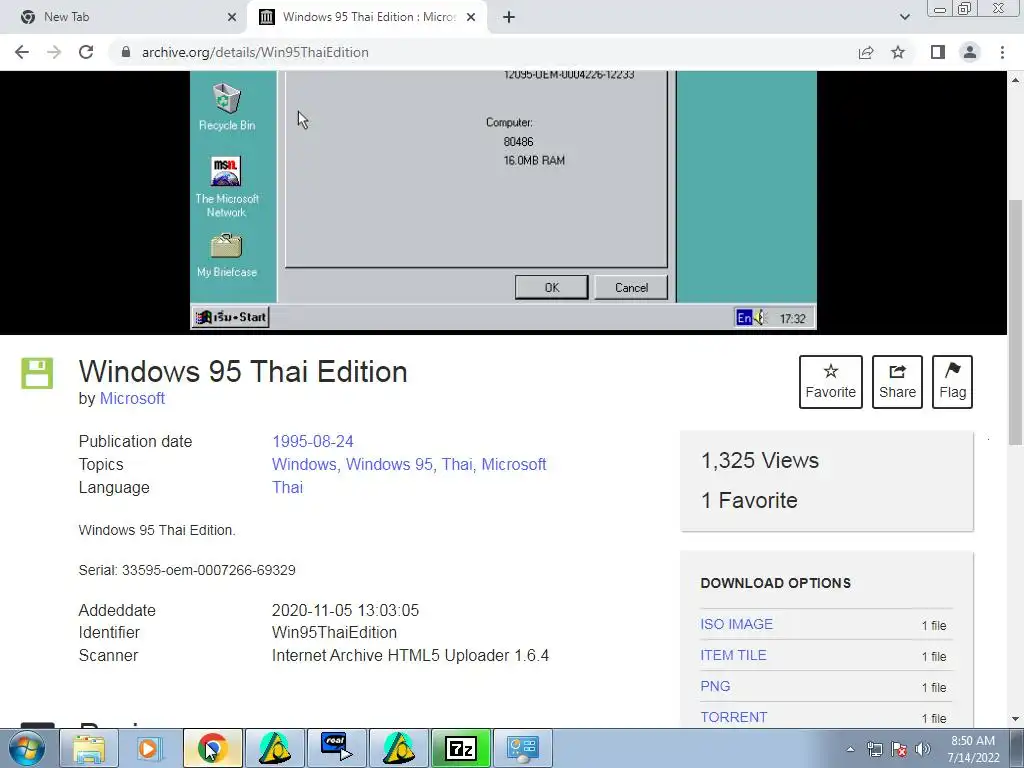This screenshot has height=768, width=1024.
Task: Open the Chrome profile avatar
Action: (970, 52)
